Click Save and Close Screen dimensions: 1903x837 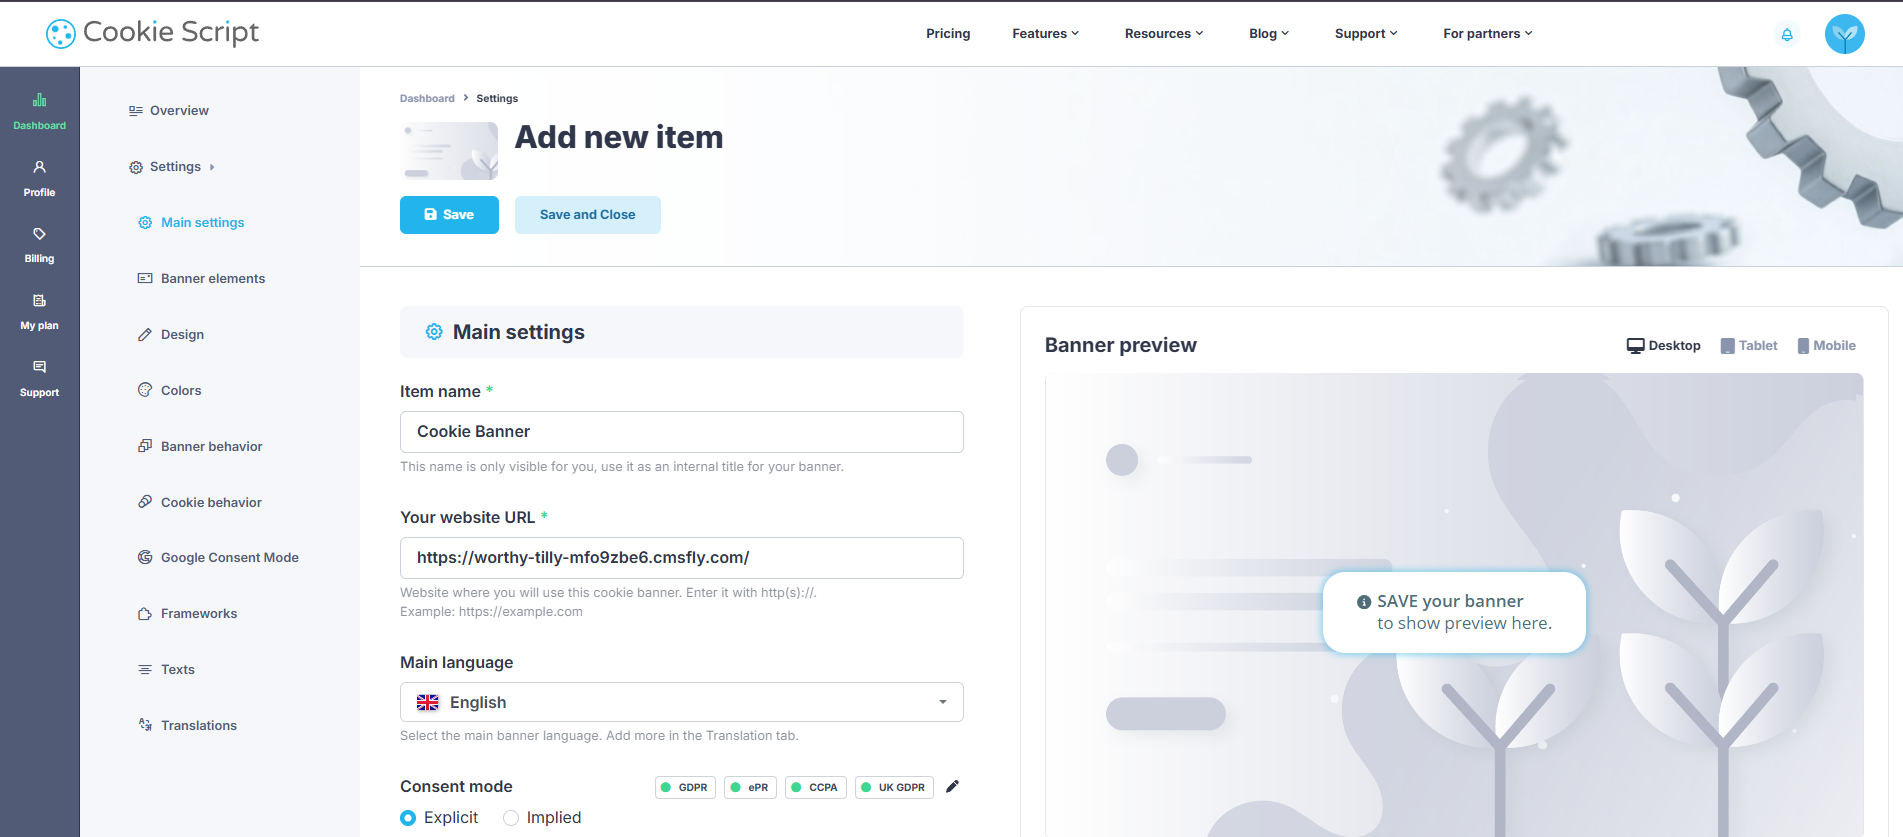click(x=588, y=215)
